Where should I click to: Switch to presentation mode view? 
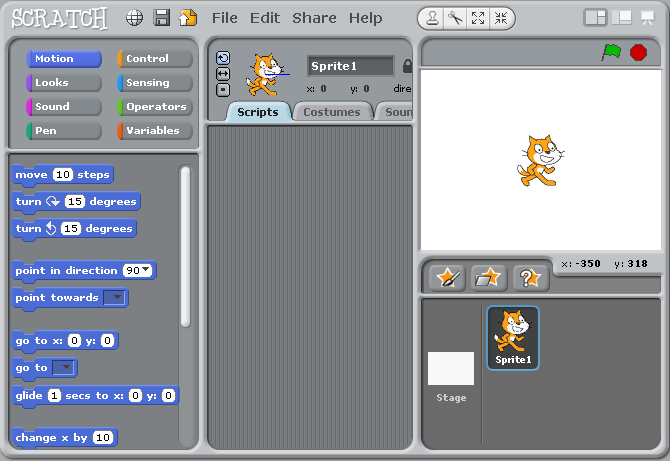tap(647, 17)
